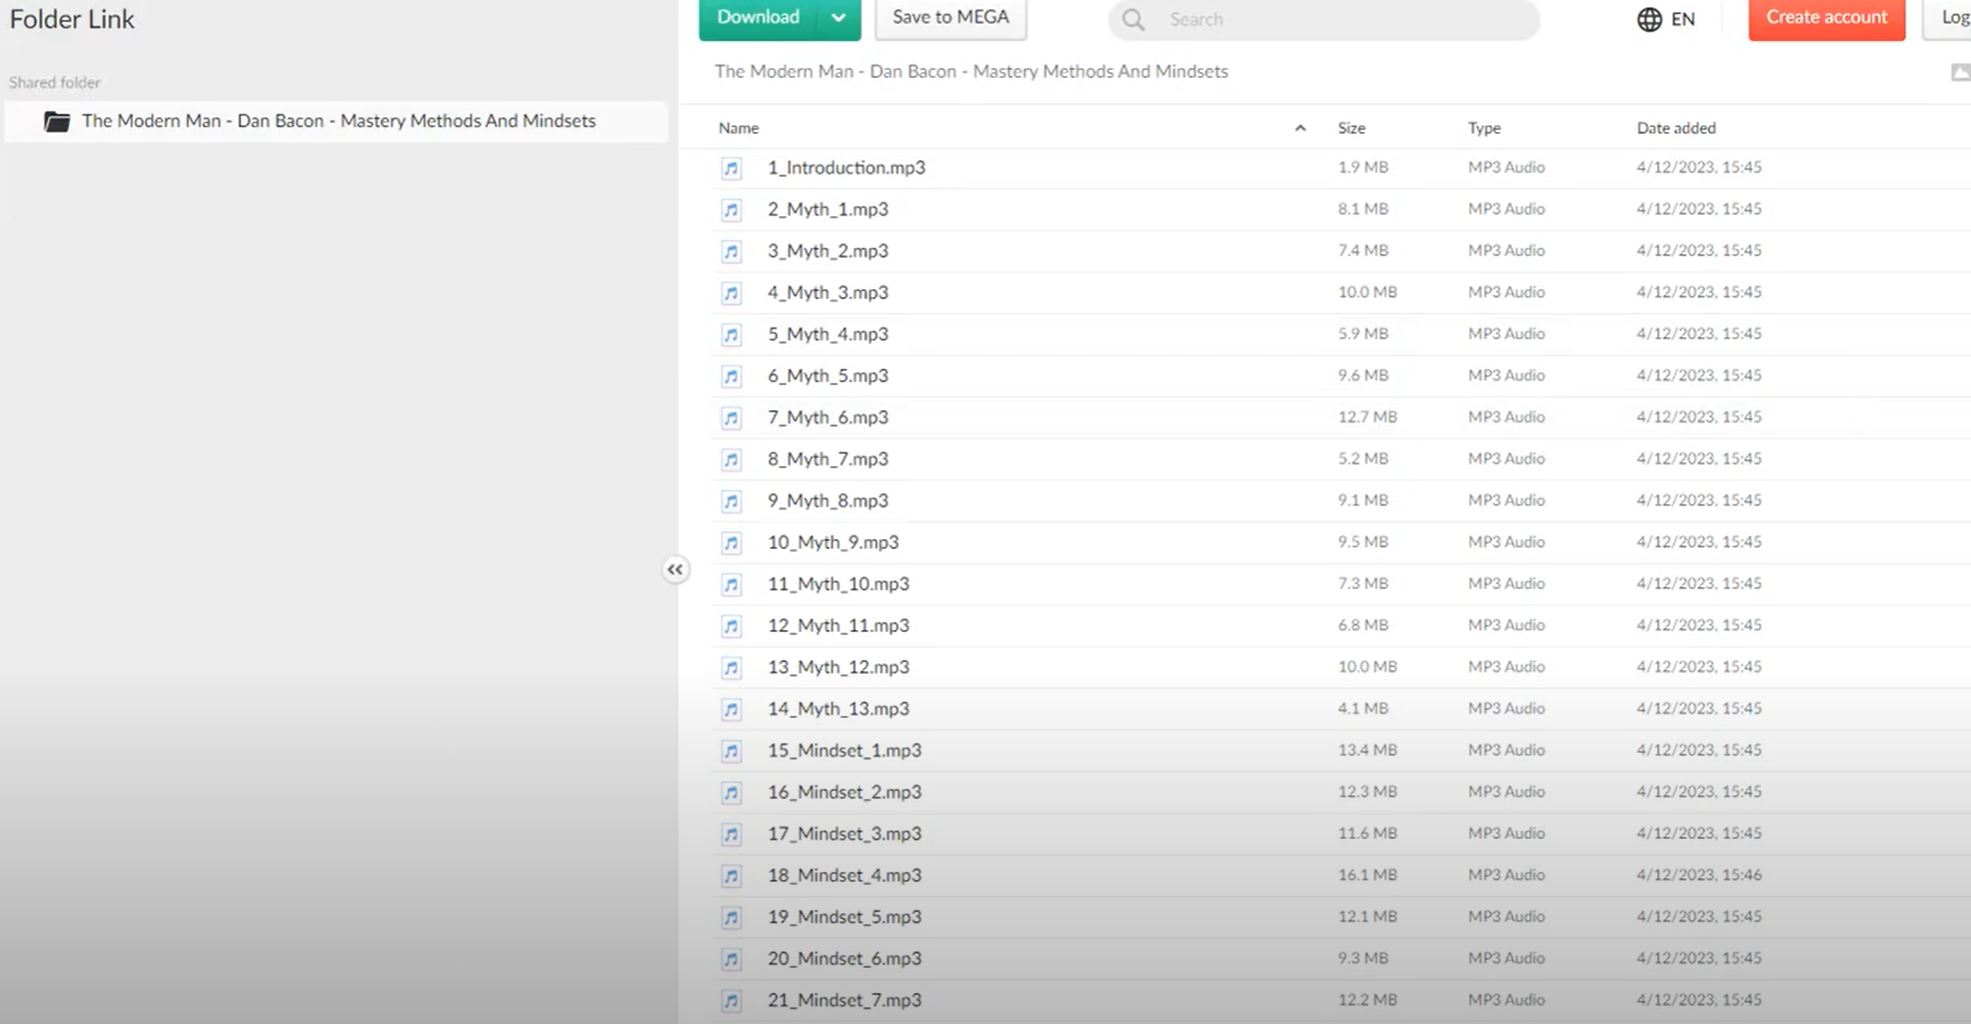Screen dimensions: 1971x1024
Task: Click the audio icon beside 10_Myth_9.mp3
Action: pos(731,543)
